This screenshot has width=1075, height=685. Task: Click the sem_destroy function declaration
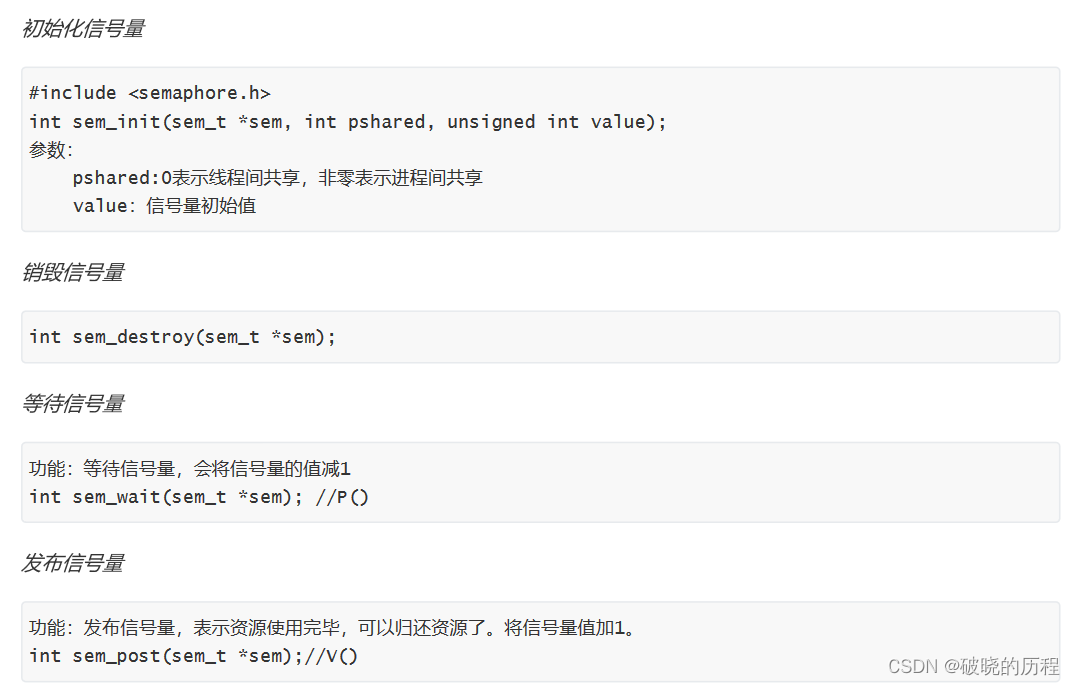(182, 337)
